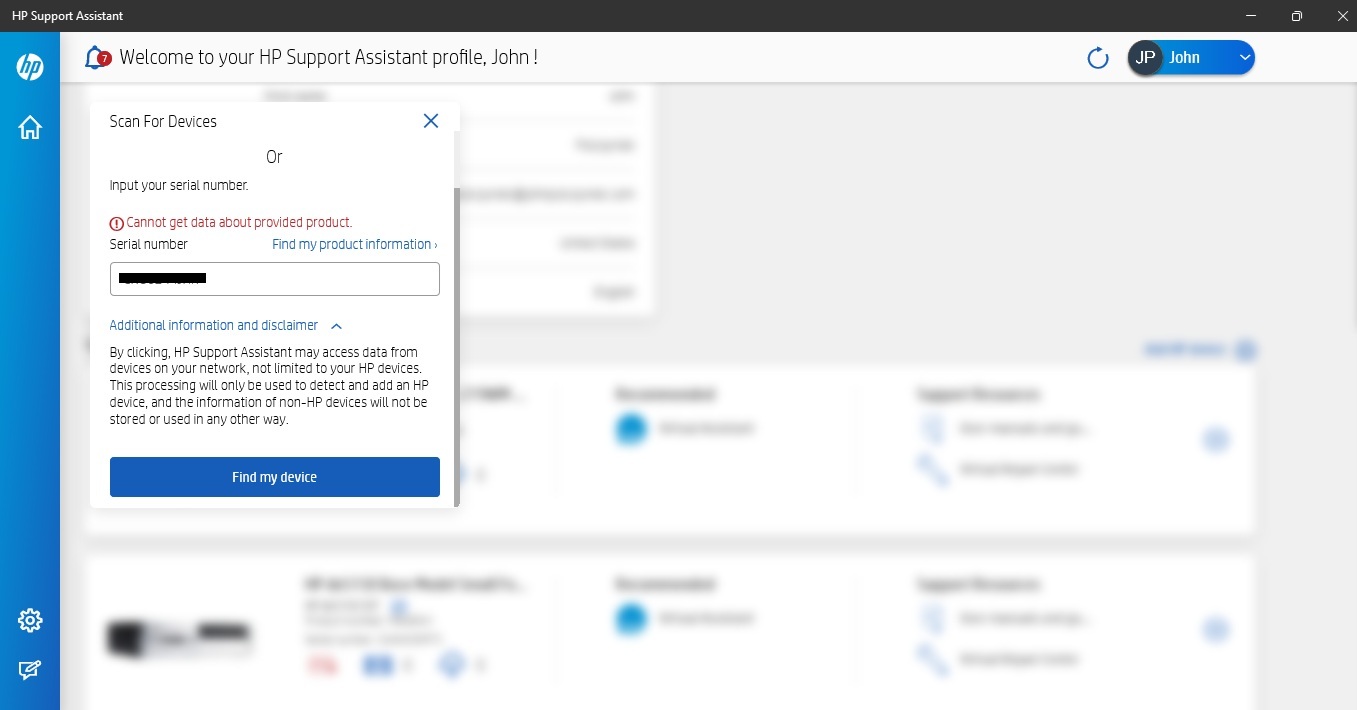1357x710 pixels.
Task: Click the JP avatar circle
Action: (1146, 58)
